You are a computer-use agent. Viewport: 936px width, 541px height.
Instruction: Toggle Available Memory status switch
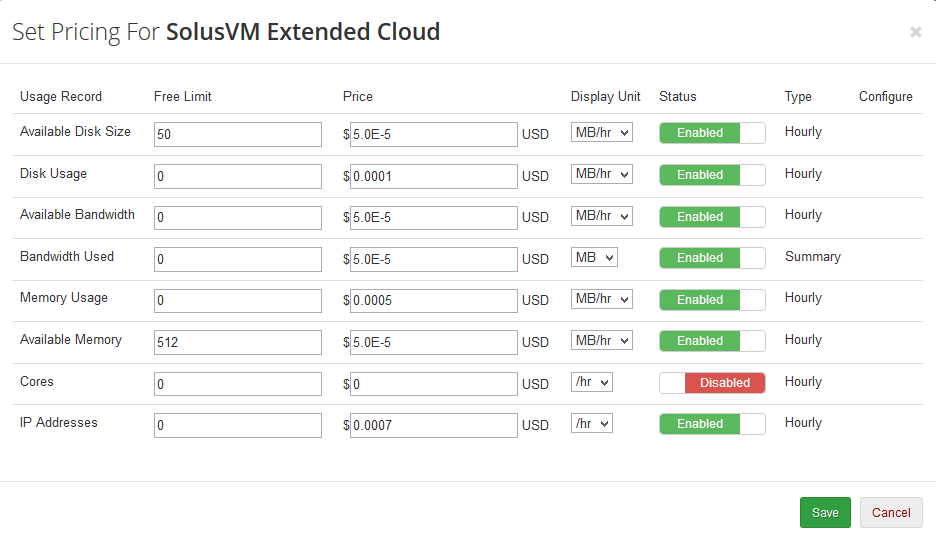coord(712,340)
